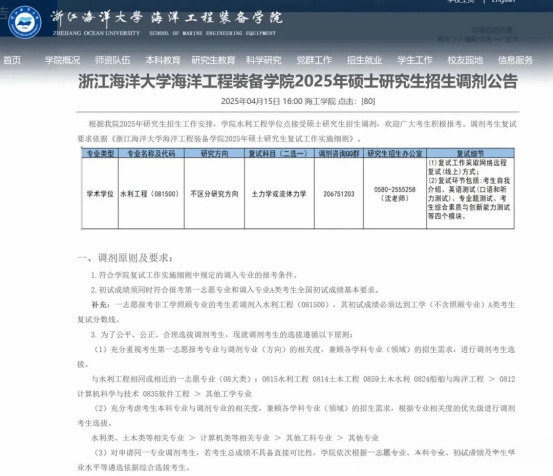
Task: Click table header 研究生招生办公室
Action: pos(395,153)
